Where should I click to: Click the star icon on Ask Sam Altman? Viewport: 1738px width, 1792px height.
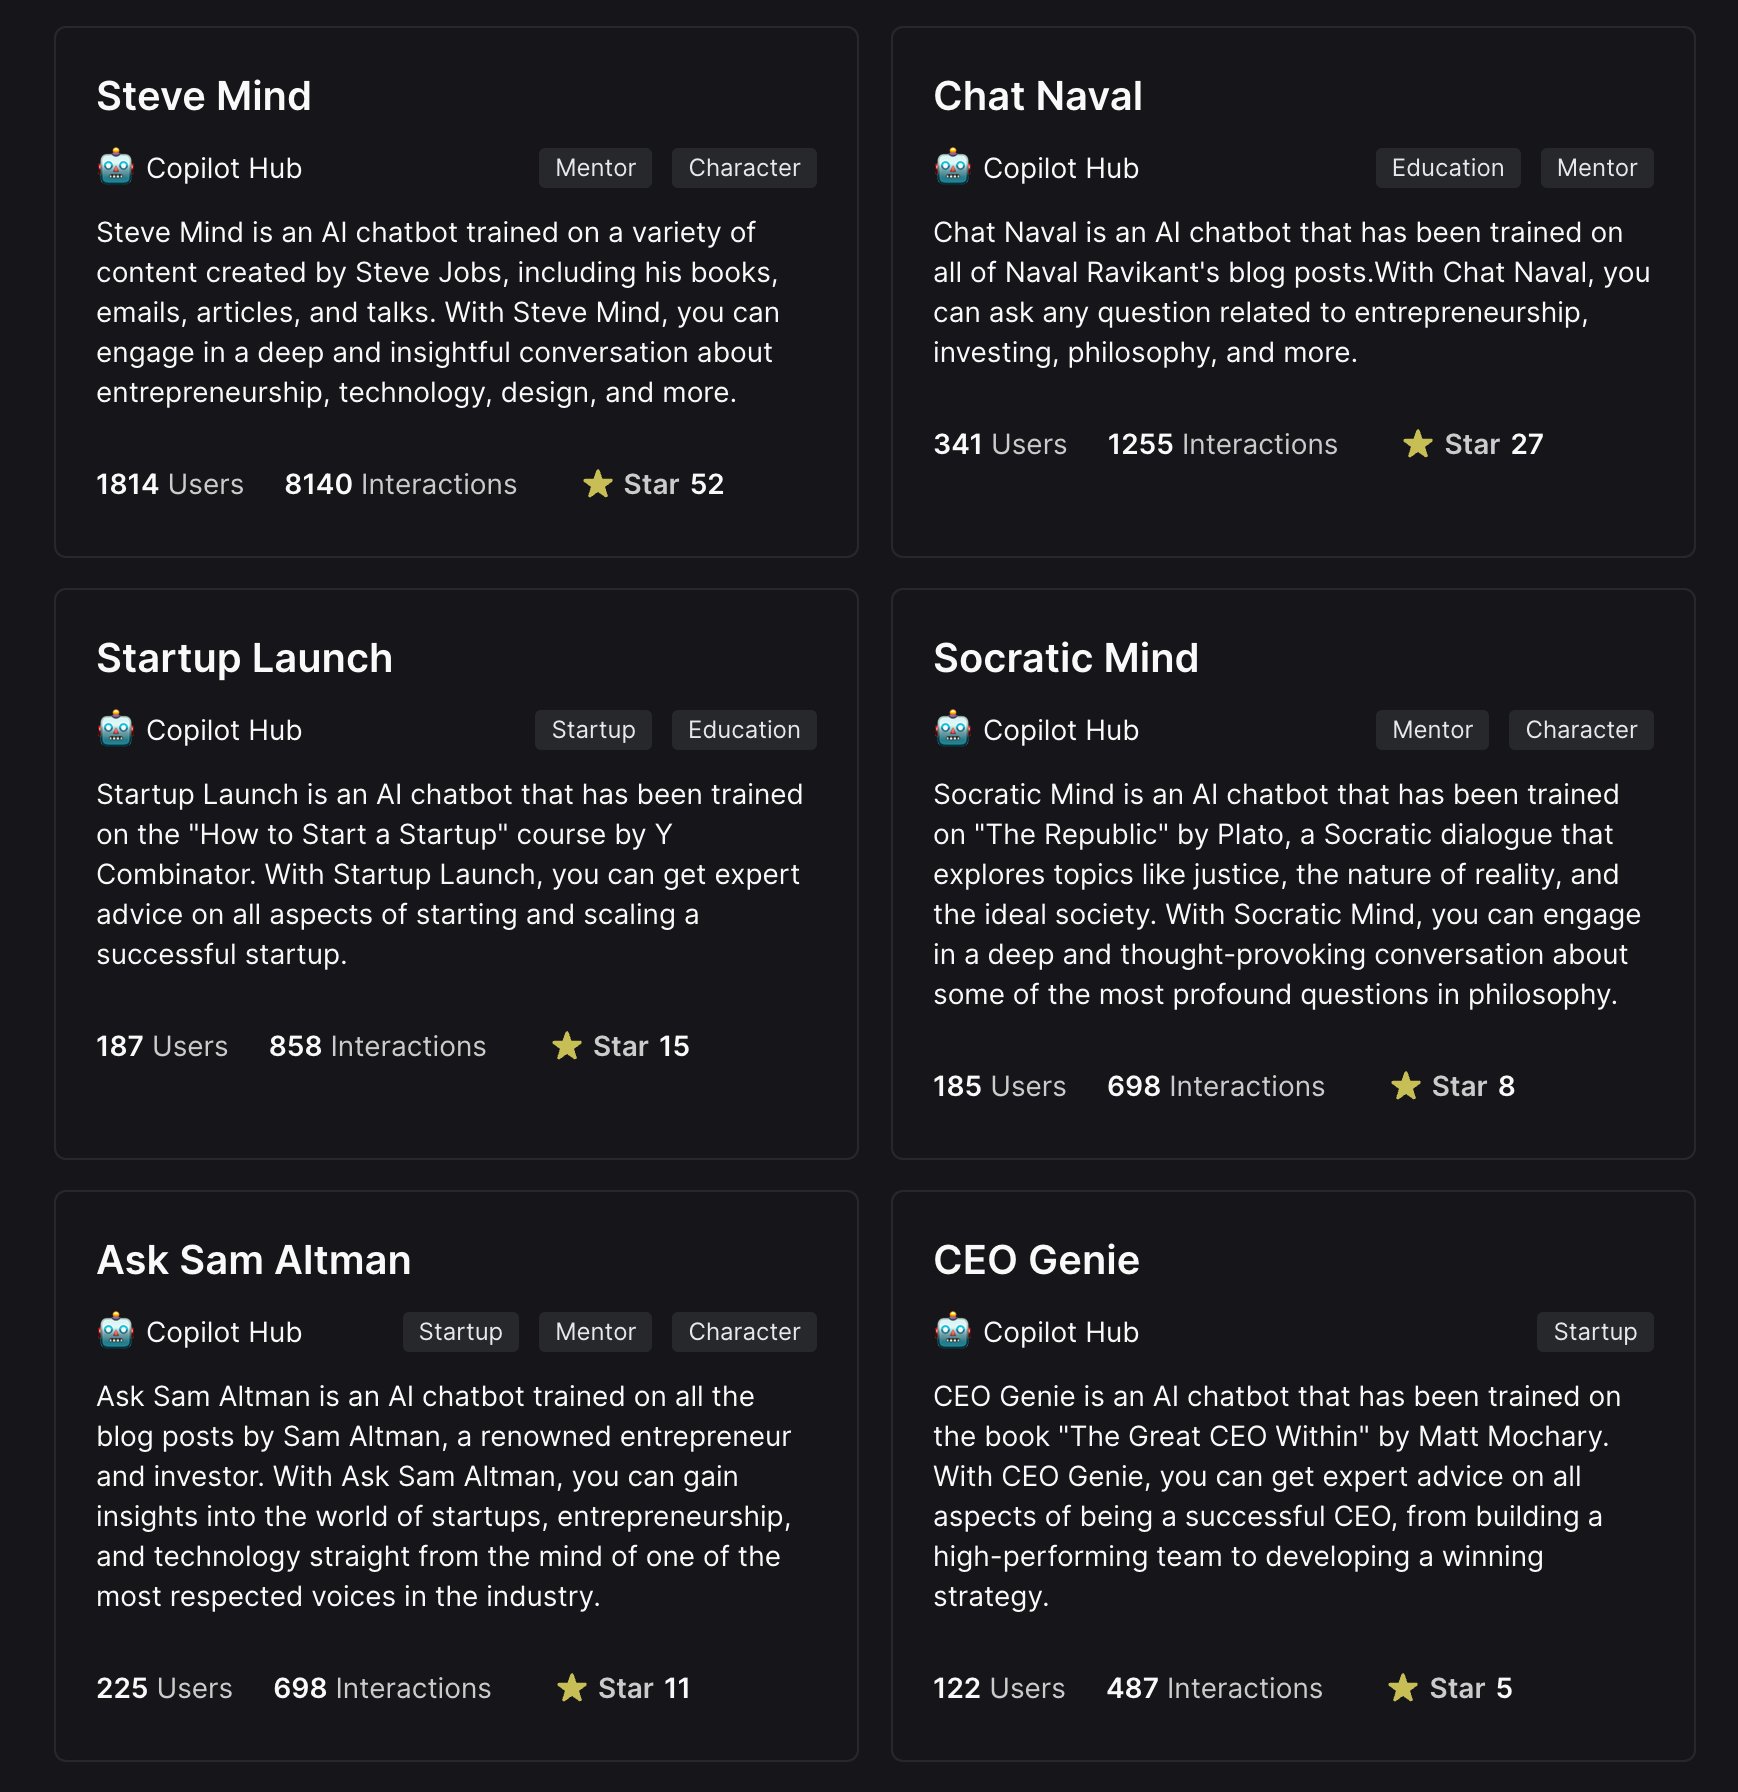[572, 1688]
